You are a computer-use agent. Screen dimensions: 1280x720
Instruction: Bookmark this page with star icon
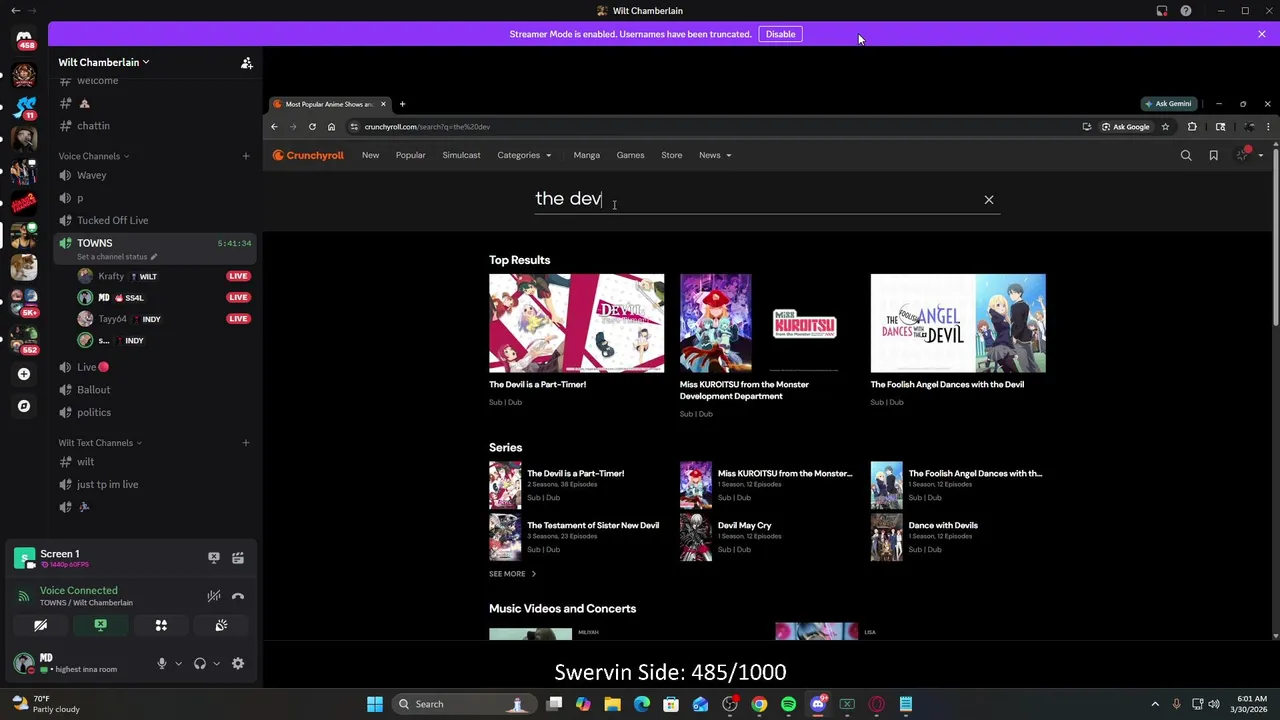(x=1165, y=127)
